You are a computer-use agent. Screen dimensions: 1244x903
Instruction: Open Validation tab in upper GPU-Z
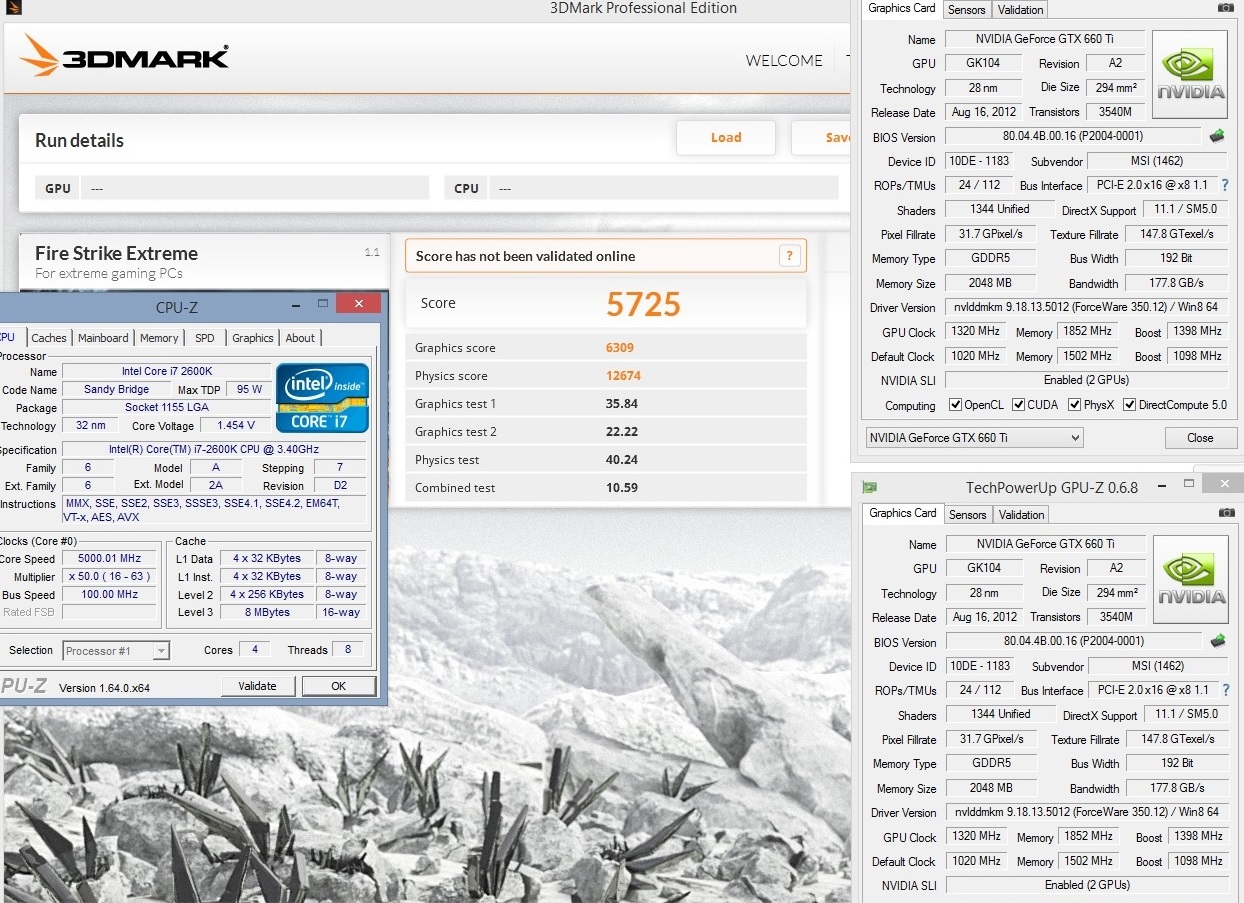1021,10
